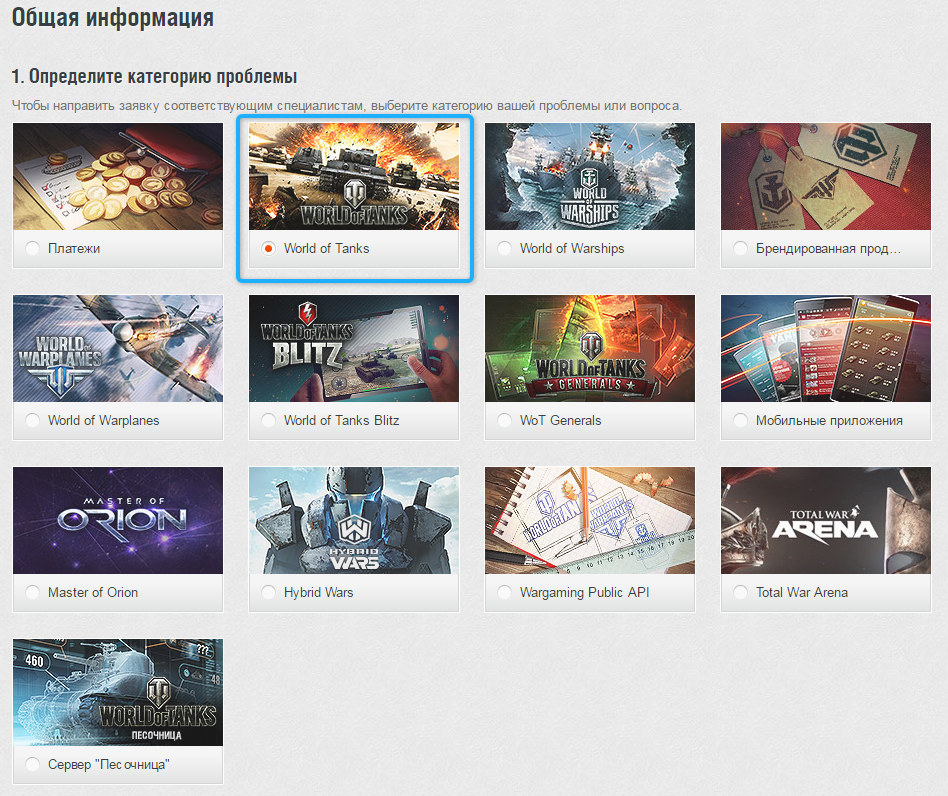Select the Total War Arena radio button
This screenshot has height=796, width=948.
[x=740, y=592]
